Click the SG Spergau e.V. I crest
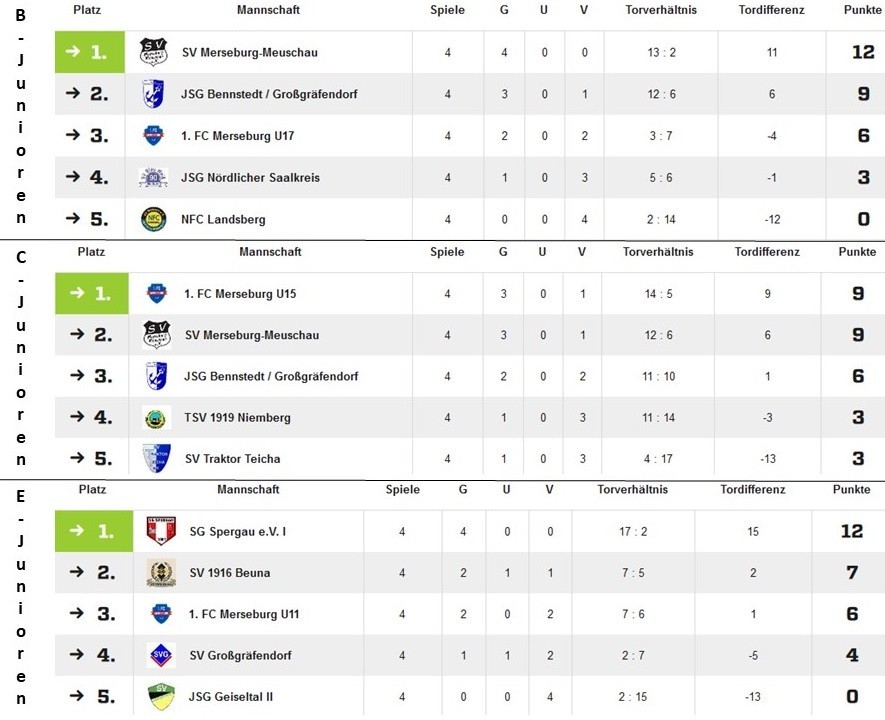885x720 pixels. pos(161,531)
